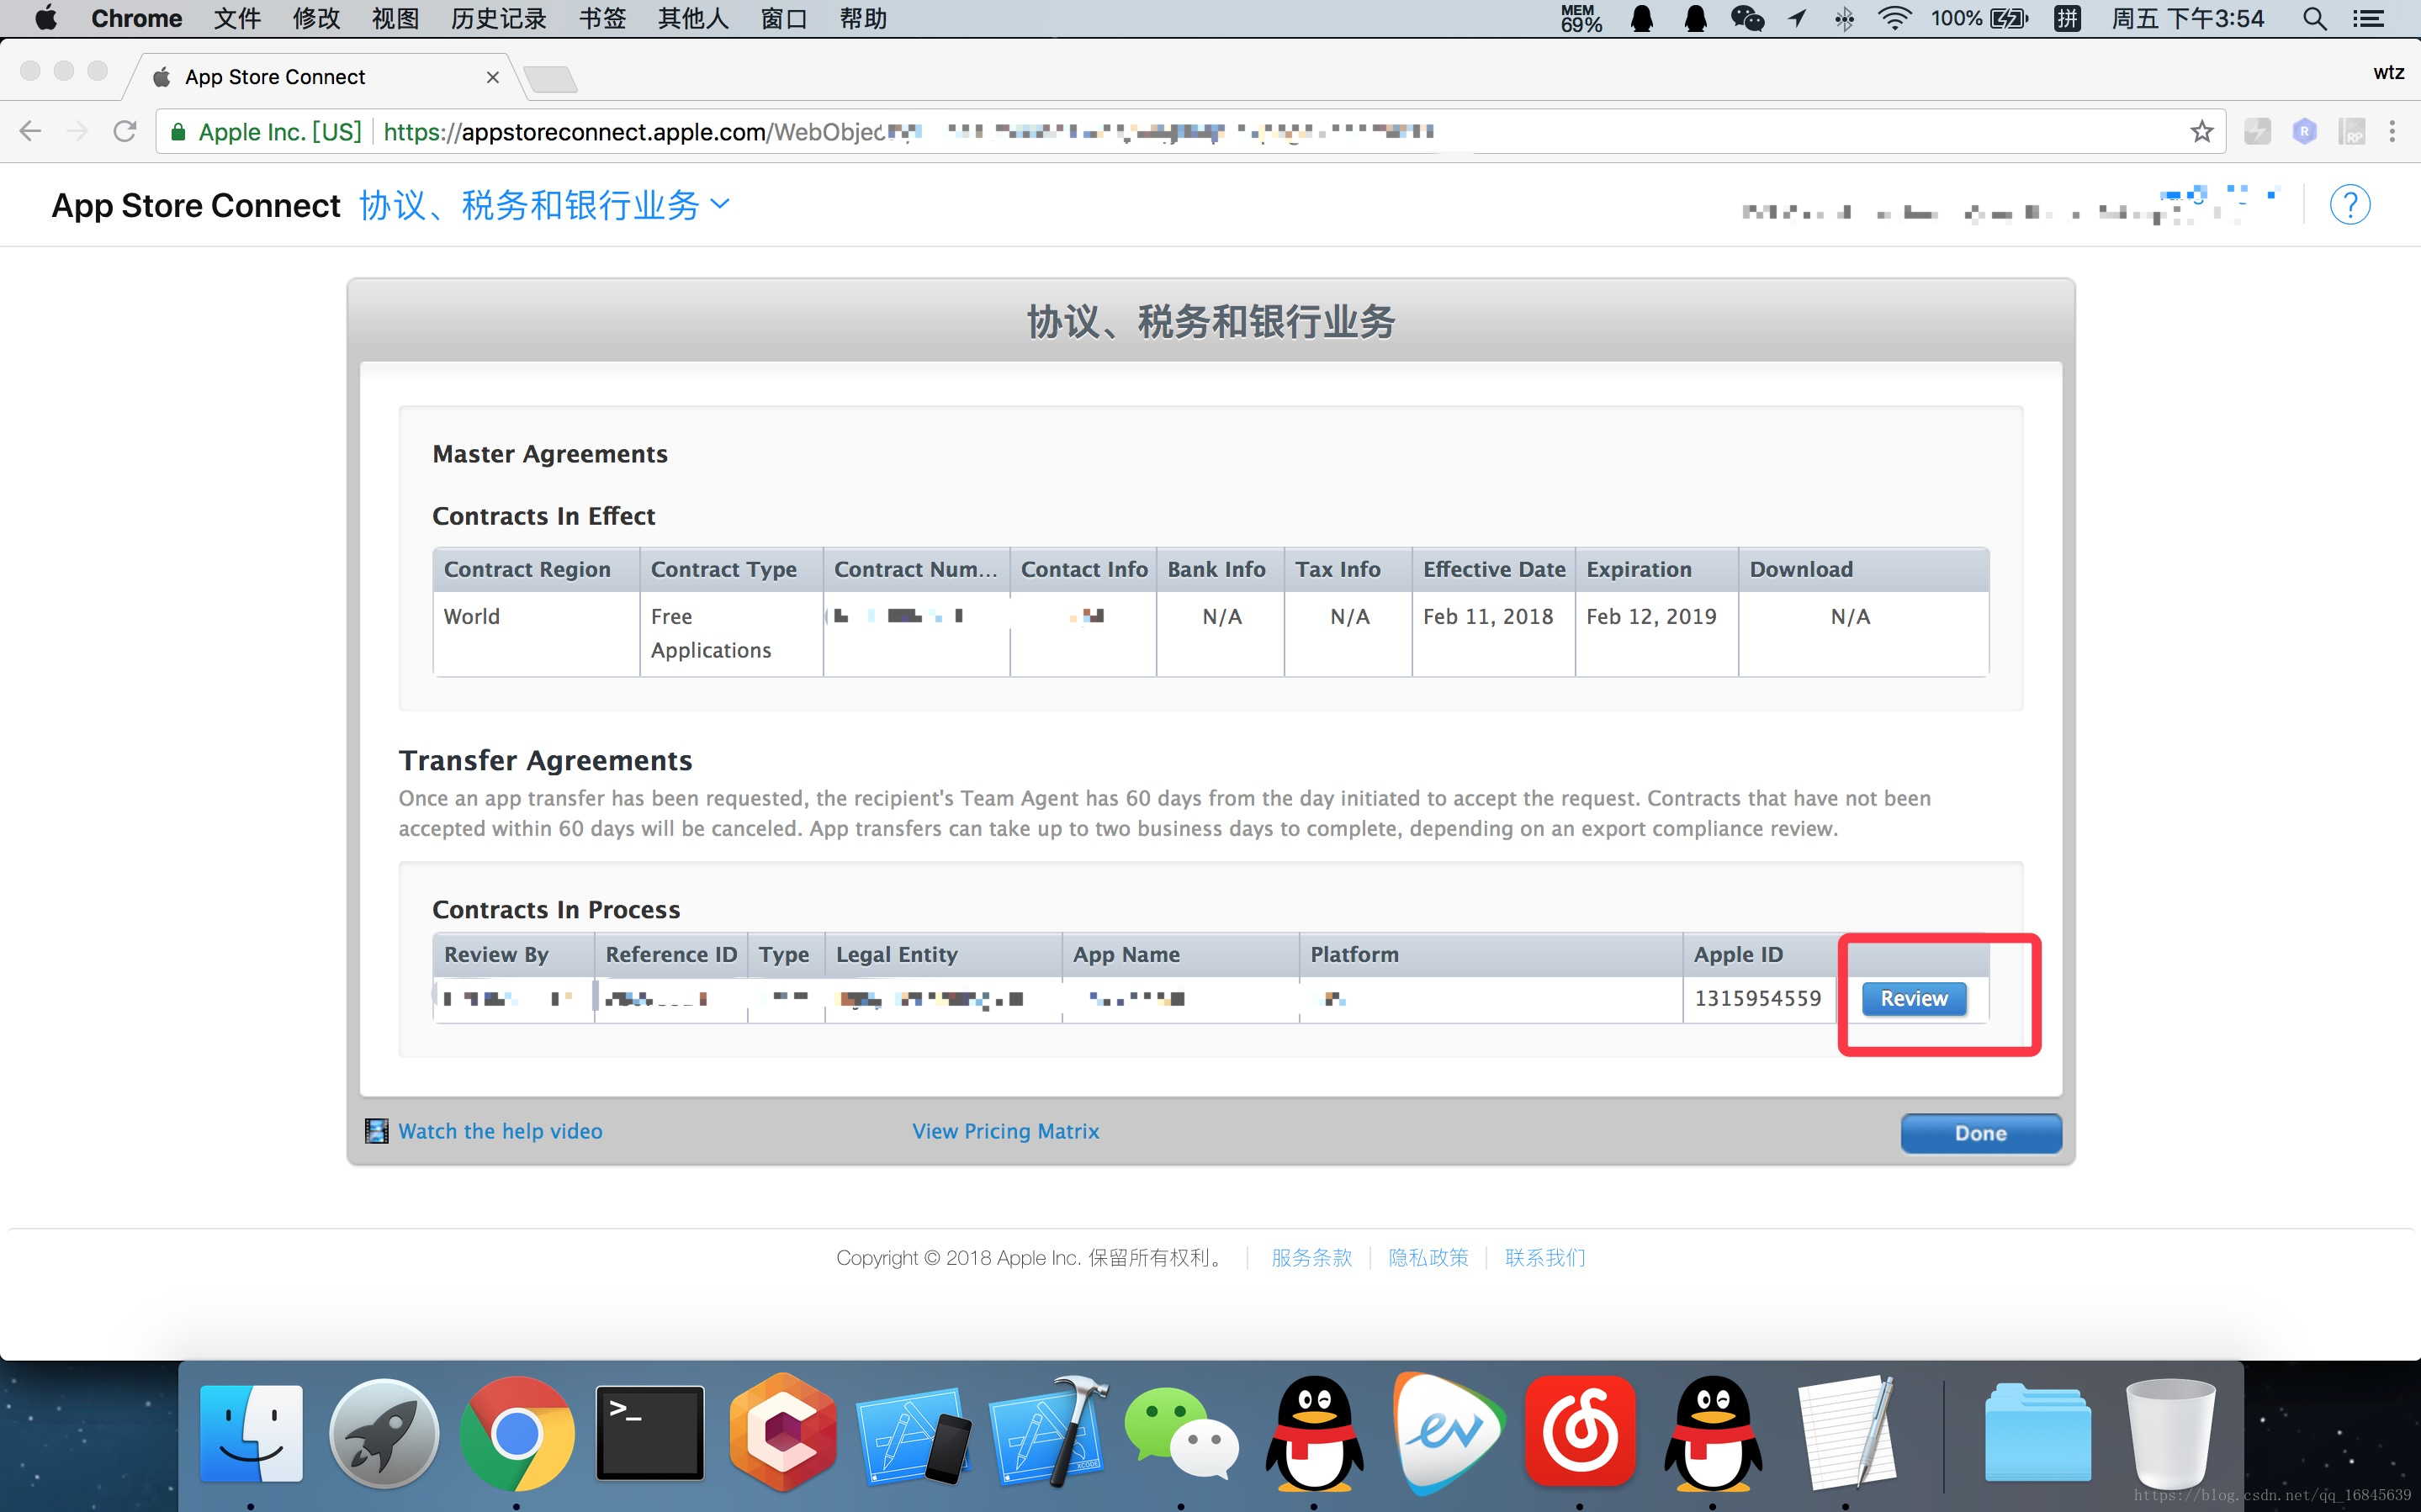Open the blue folder in Dock

[2037, 1433]
